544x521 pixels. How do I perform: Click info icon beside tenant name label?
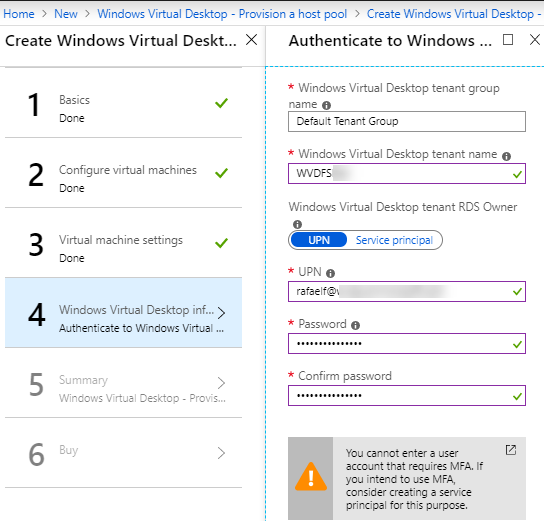506,156
